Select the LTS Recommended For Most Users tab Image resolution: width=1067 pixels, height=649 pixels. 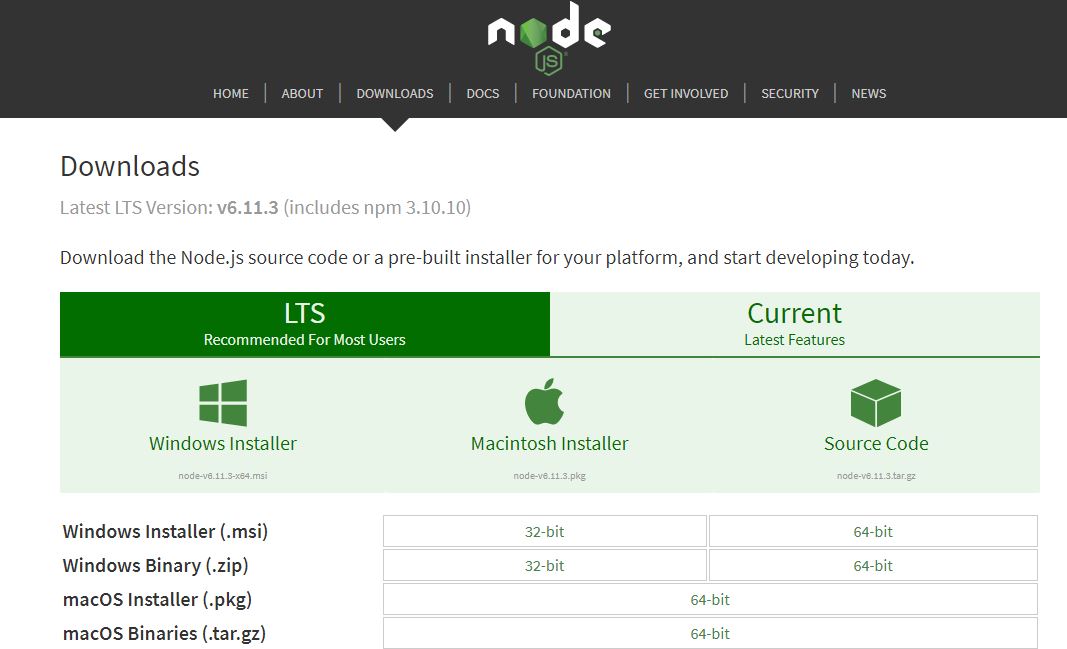305,324
